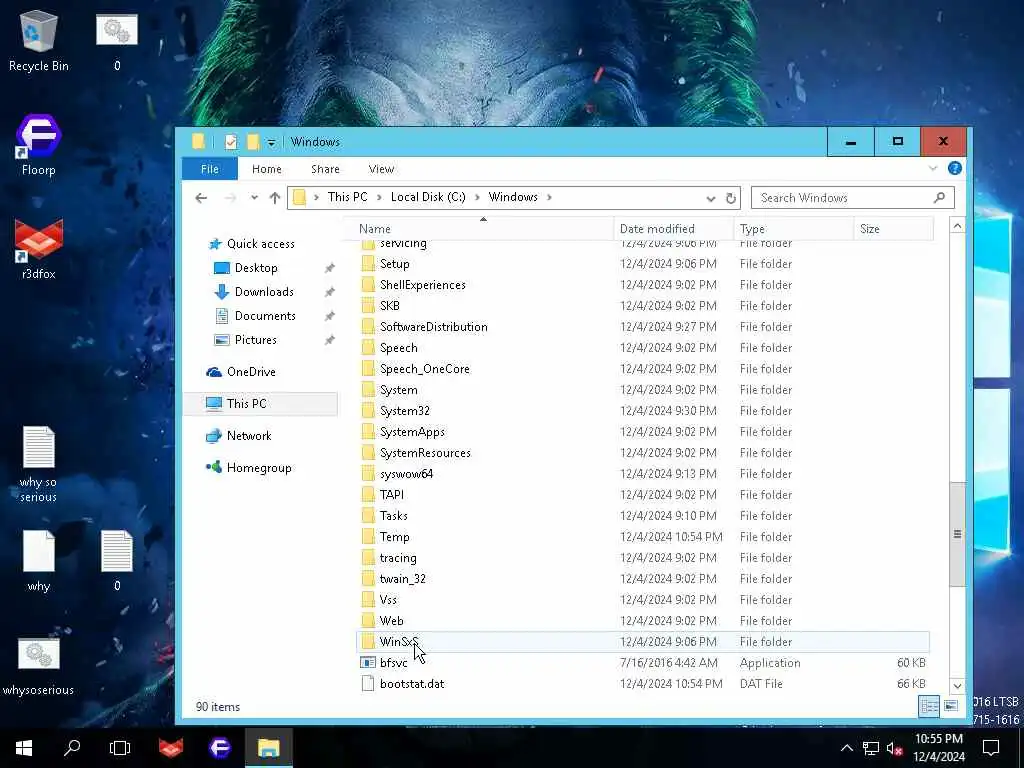This screenshot has height=768, width=1024.
Task: Select the Temp folder row
Action: pyautogui.click(x=643, y=537)
